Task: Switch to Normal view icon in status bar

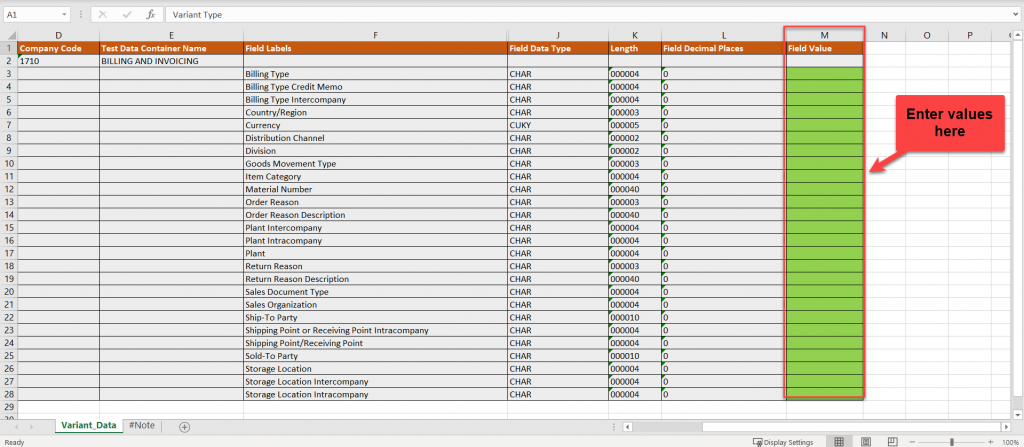Action: (839, 442)
